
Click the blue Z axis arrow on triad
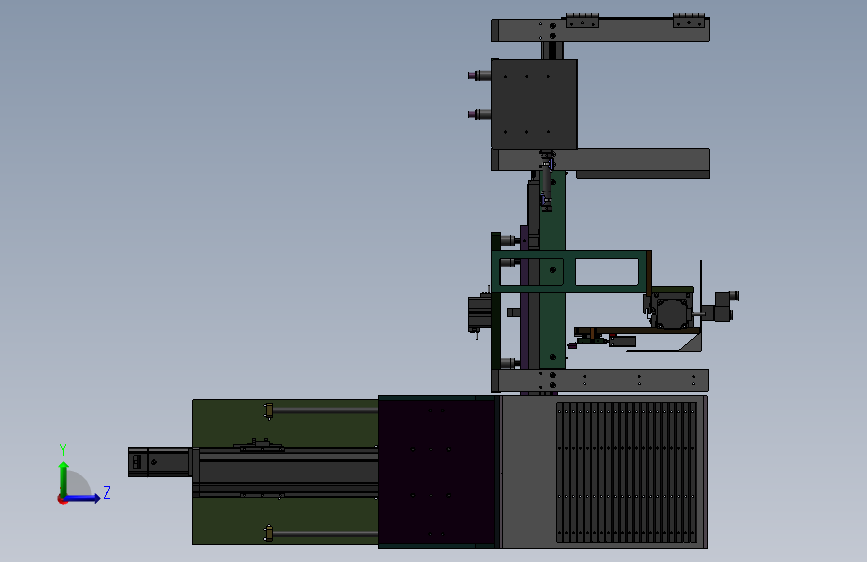(83, 498)
